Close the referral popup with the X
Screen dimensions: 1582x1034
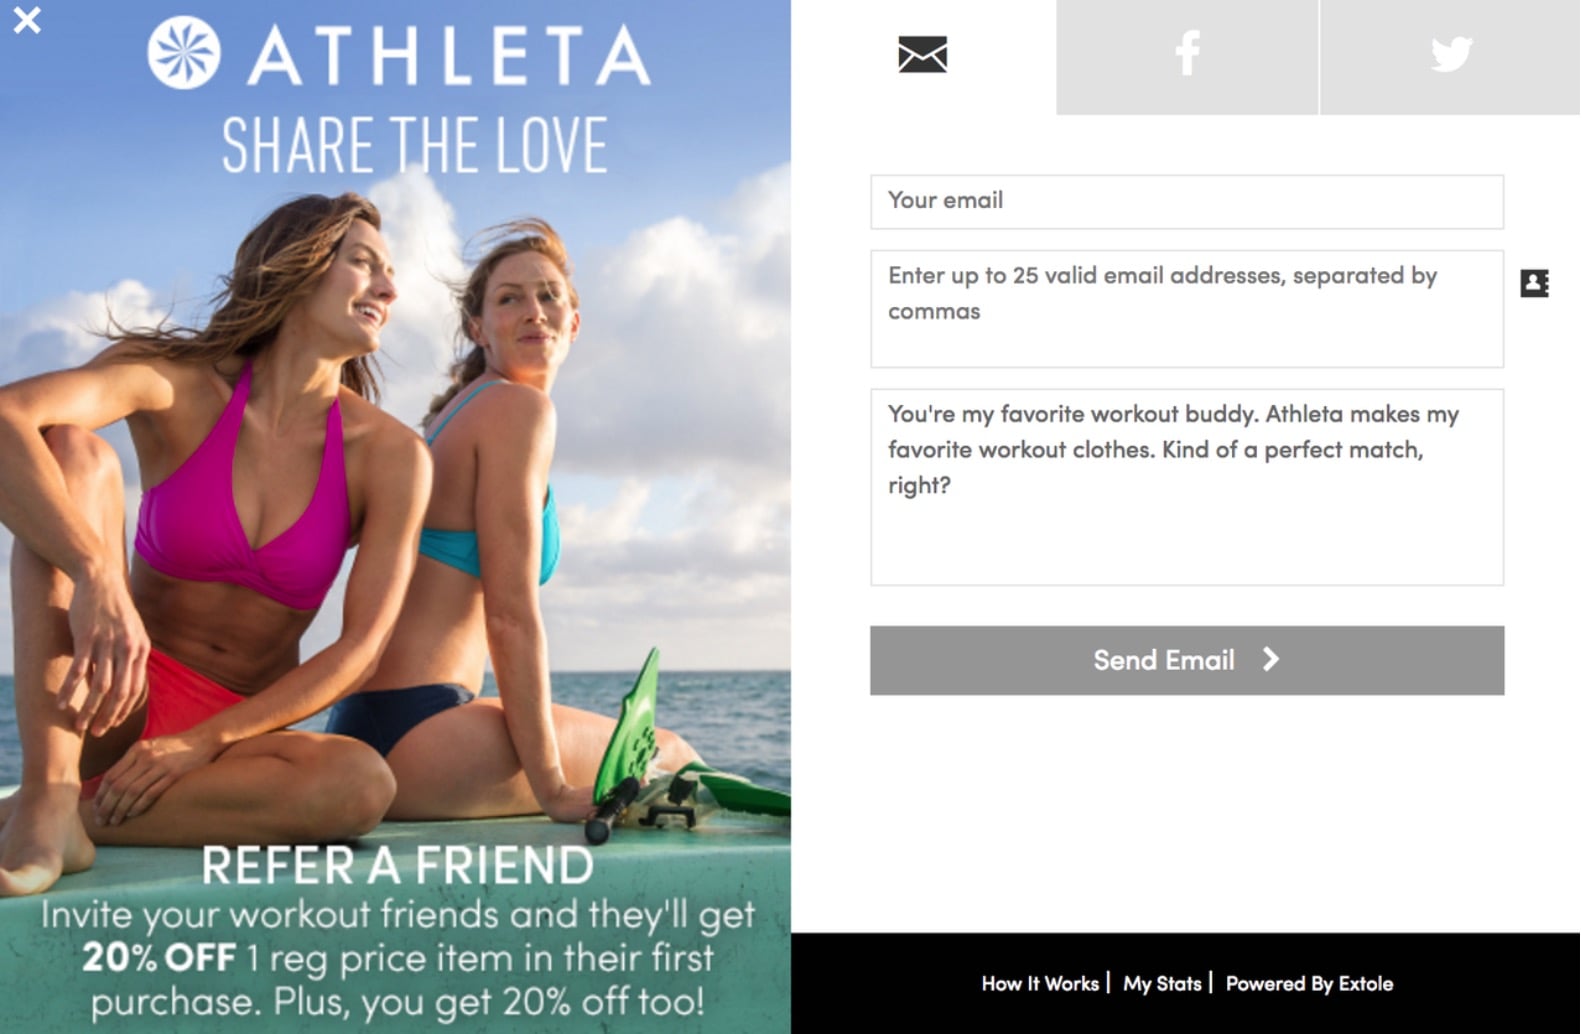click(27, 20)
